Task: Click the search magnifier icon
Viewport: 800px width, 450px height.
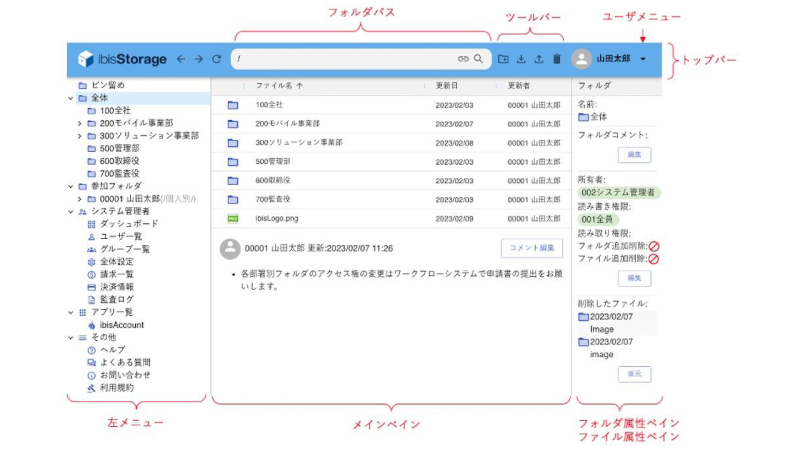Action: [479, 59]
